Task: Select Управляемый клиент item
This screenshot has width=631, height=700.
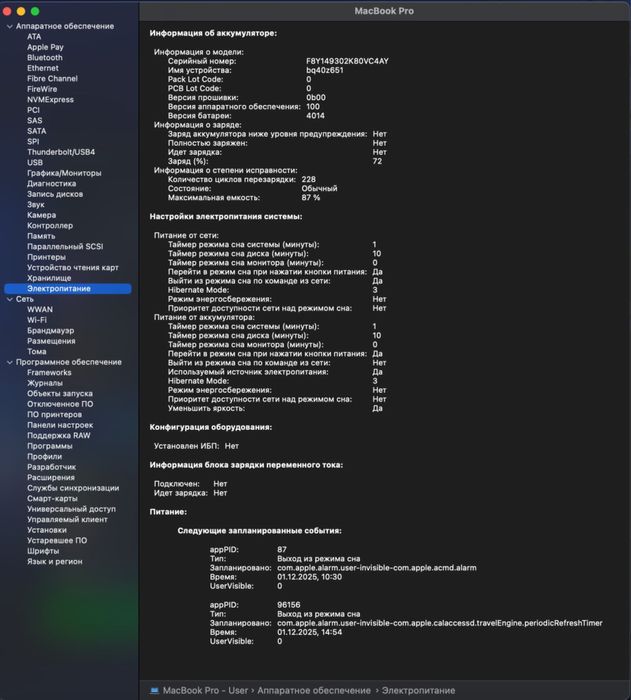Action: 67,520
